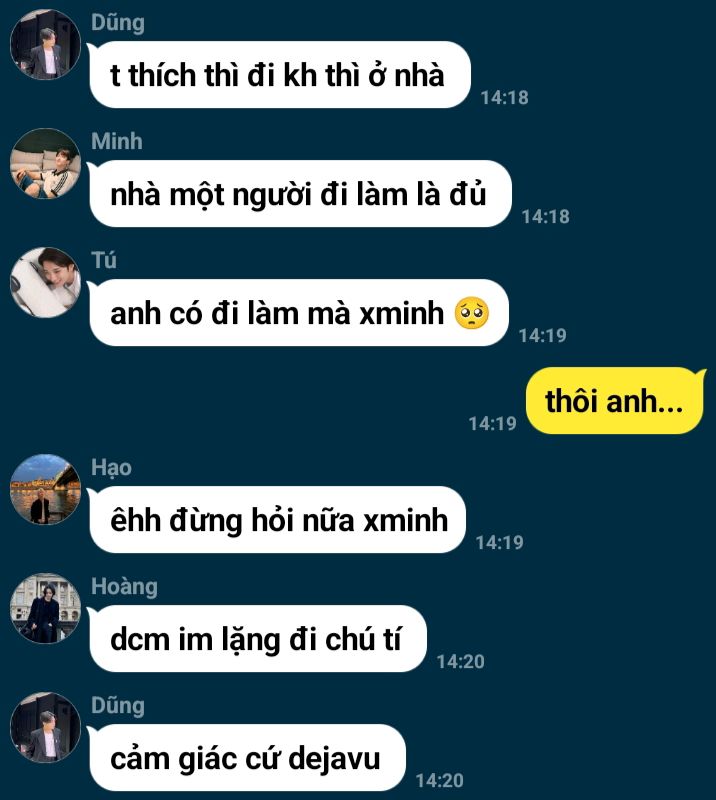Tap Minh's avatar photo
The width and height of the screenshot is (716, 800).
pyautogui.click(x=45, y=163)
